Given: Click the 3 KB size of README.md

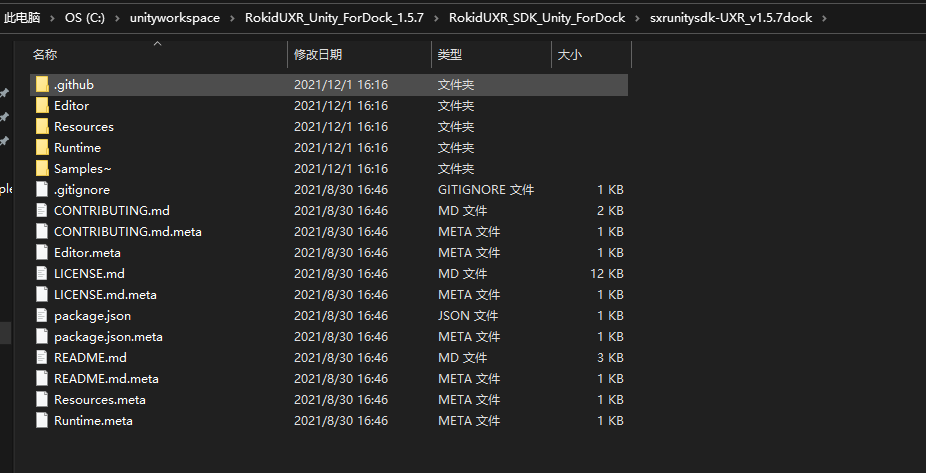Looking at the screenshot, I should click(610, 357).
